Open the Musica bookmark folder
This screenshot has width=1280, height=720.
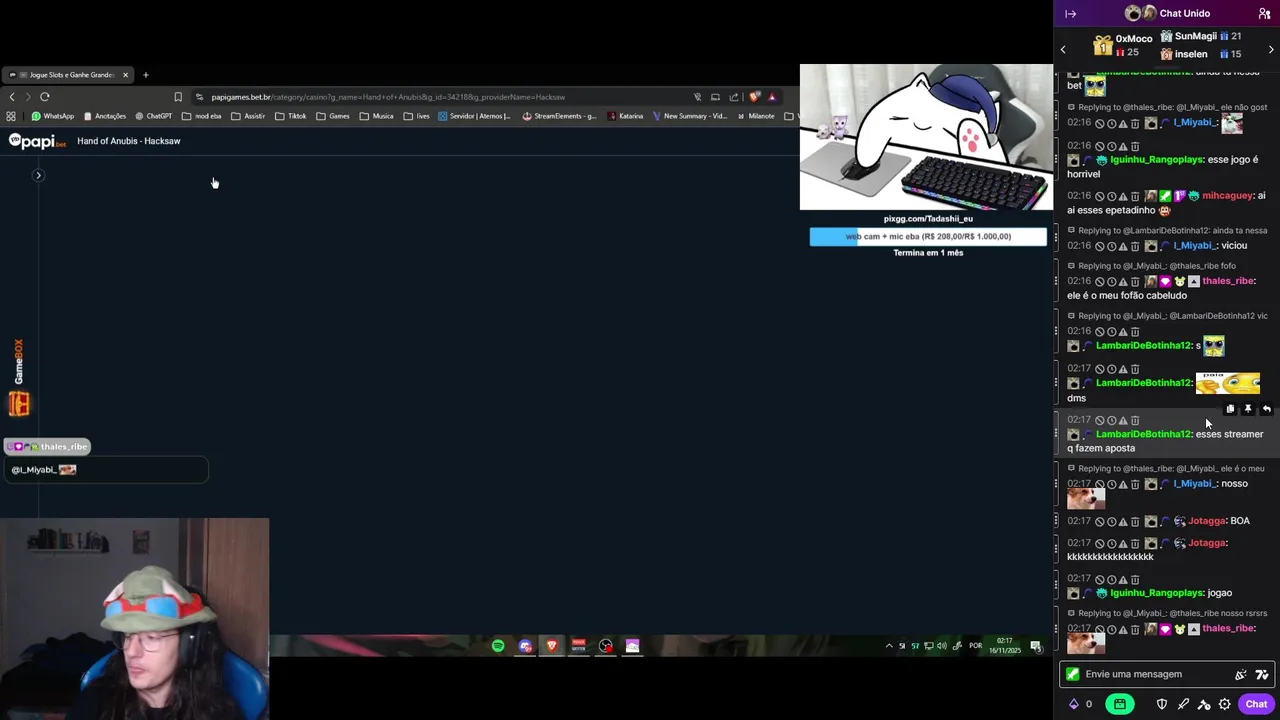click(x=377, y=116)
